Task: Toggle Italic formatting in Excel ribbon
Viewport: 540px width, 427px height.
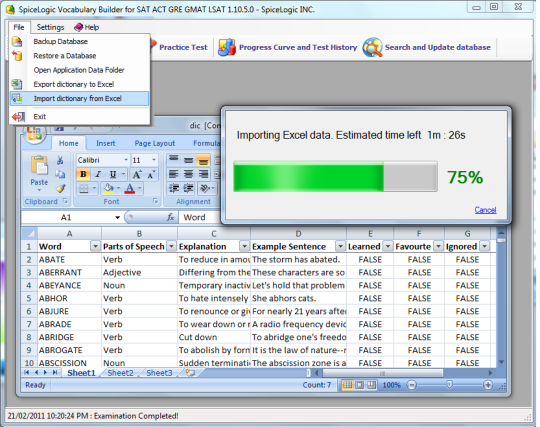Action: pos(98,174)
